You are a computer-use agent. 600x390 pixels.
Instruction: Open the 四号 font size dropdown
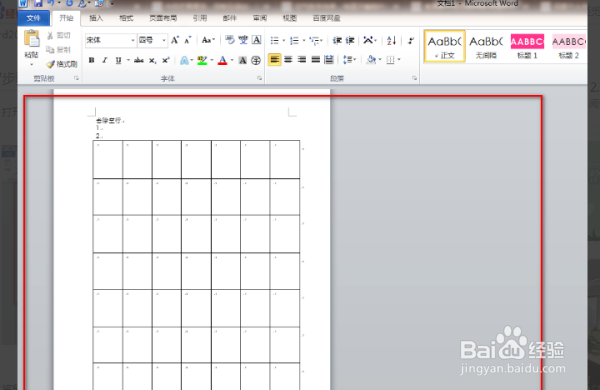point(164,40)
